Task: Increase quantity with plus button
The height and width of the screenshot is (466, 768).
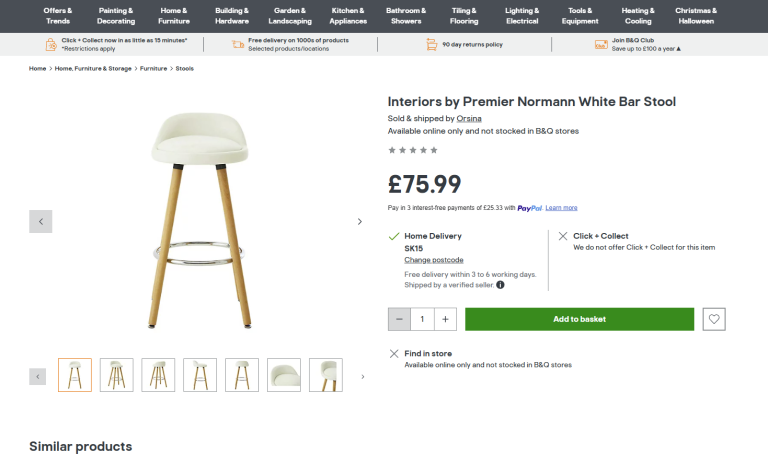Action: (445, 319)
